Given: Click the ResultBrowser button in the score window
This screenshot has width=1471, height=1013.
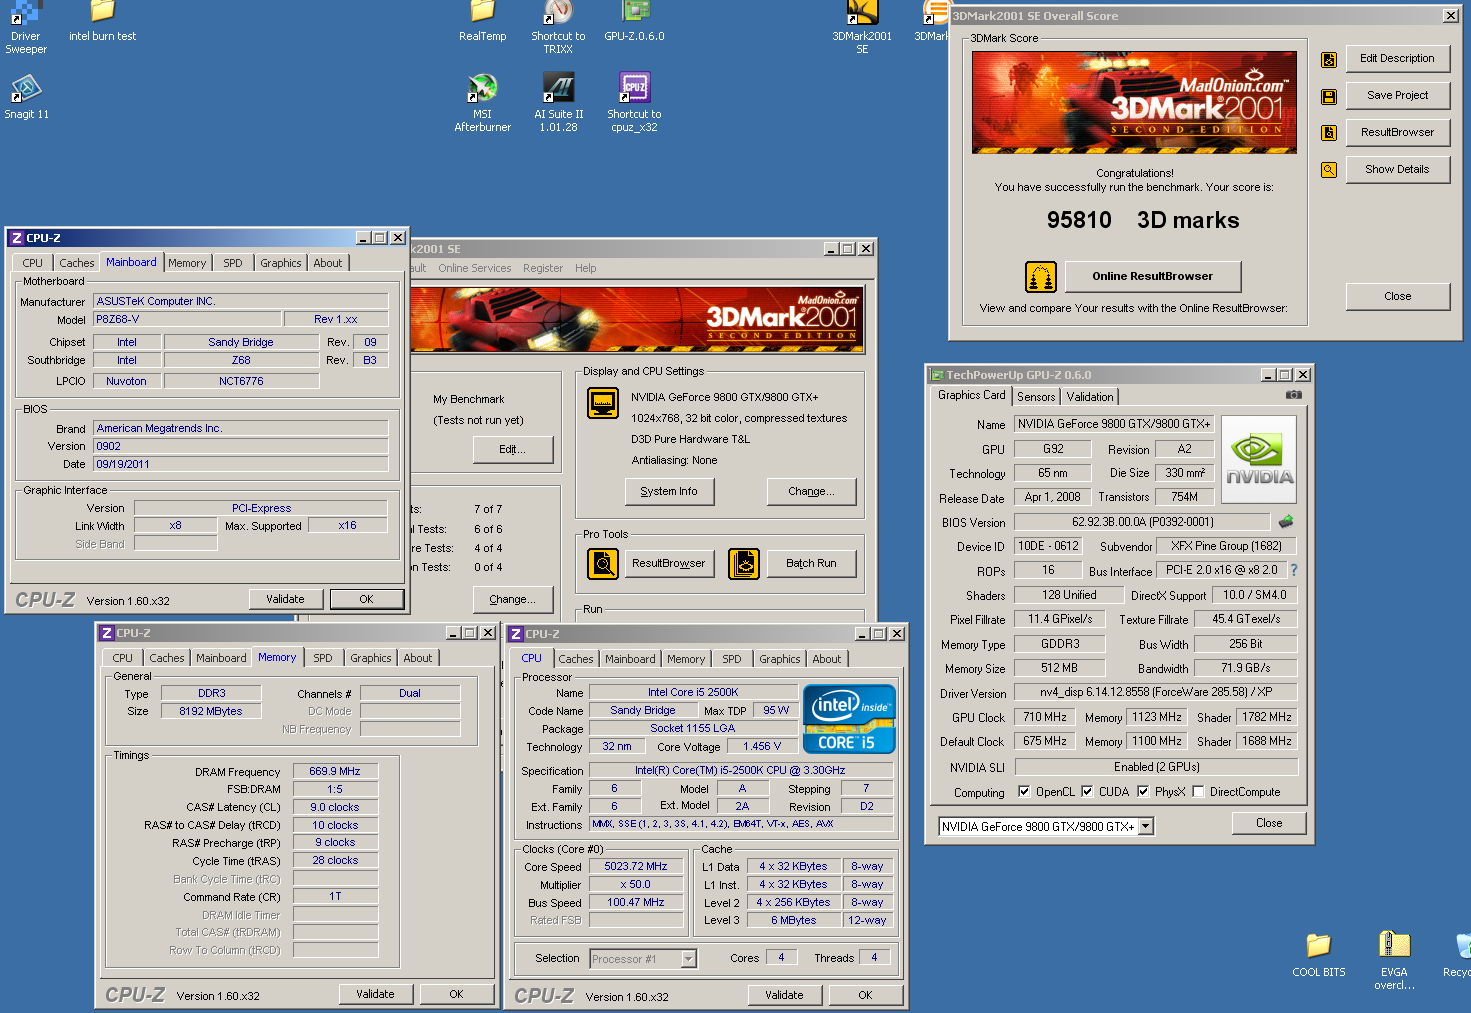Looking at the screenshot, I should coord(1397,133).
